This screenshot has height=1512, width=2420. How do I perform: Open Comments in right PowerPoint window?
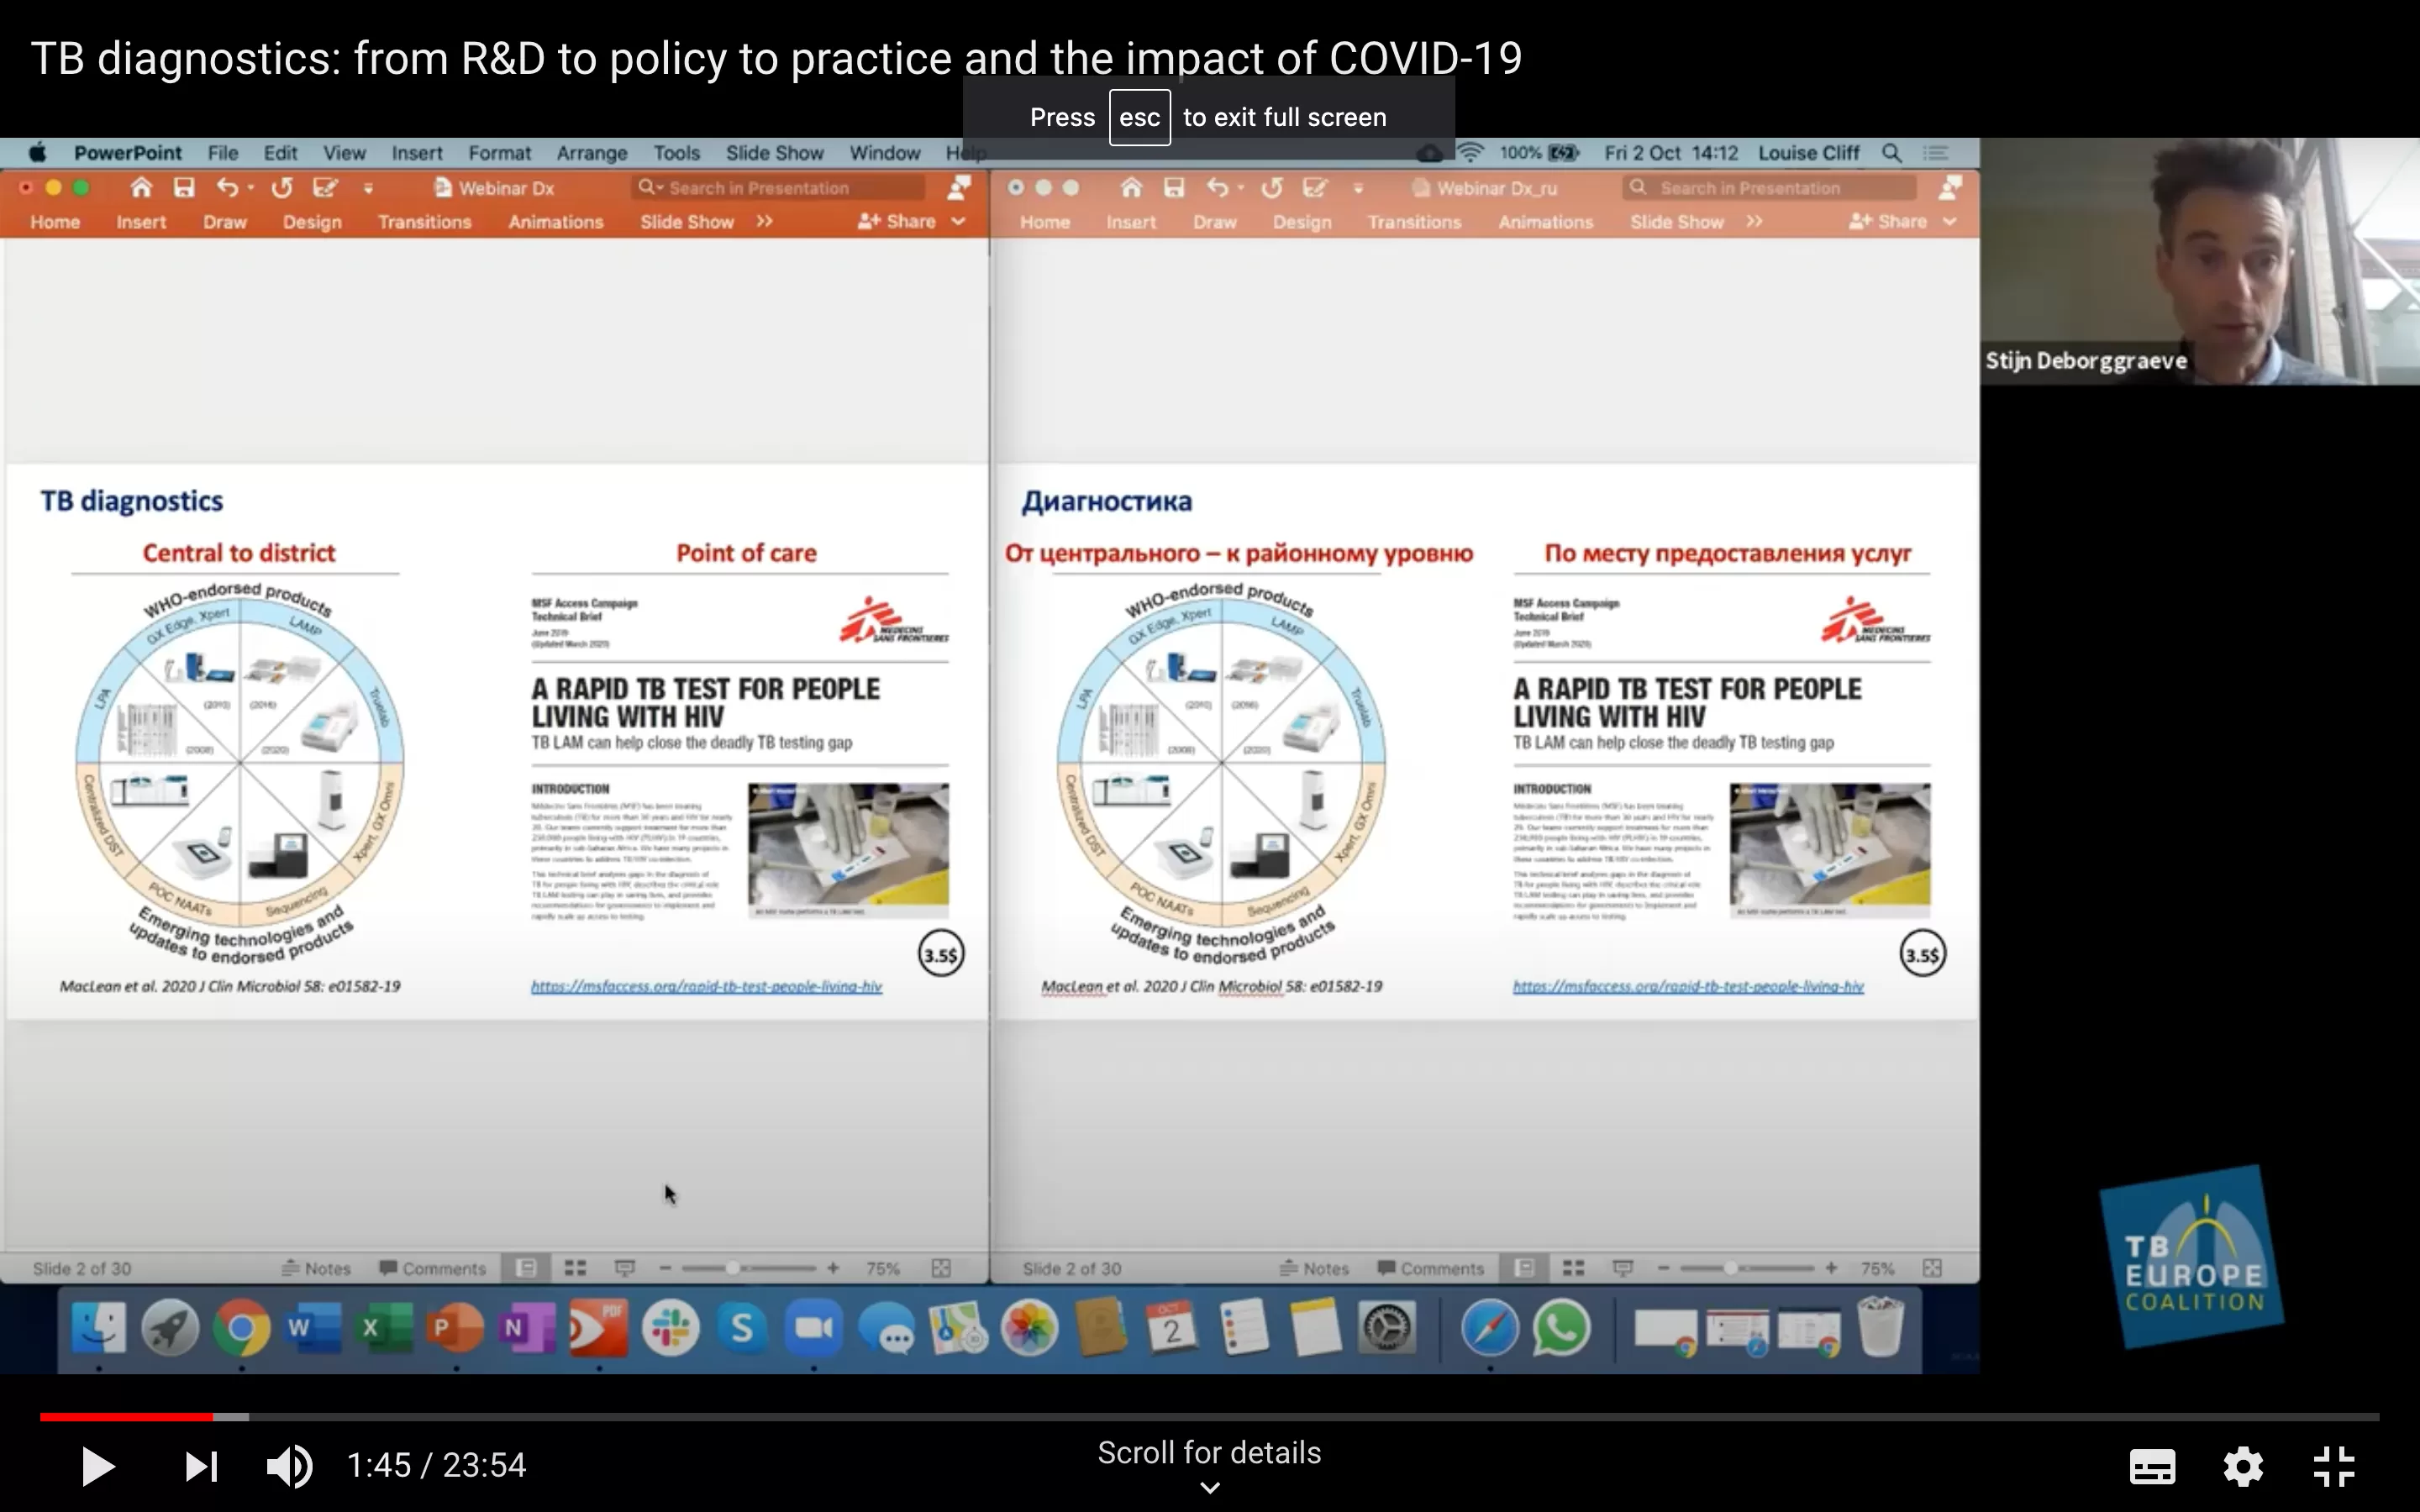click(1430, 1268)
